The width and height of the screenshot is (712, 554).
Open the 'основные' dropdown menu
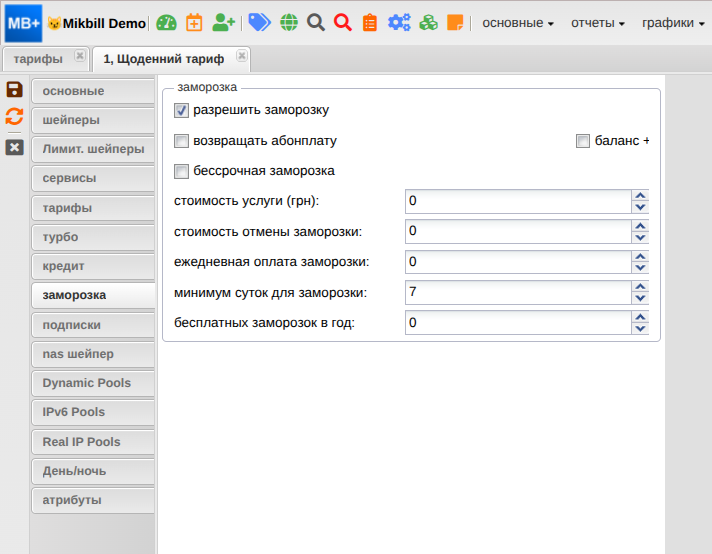(518, 22)
